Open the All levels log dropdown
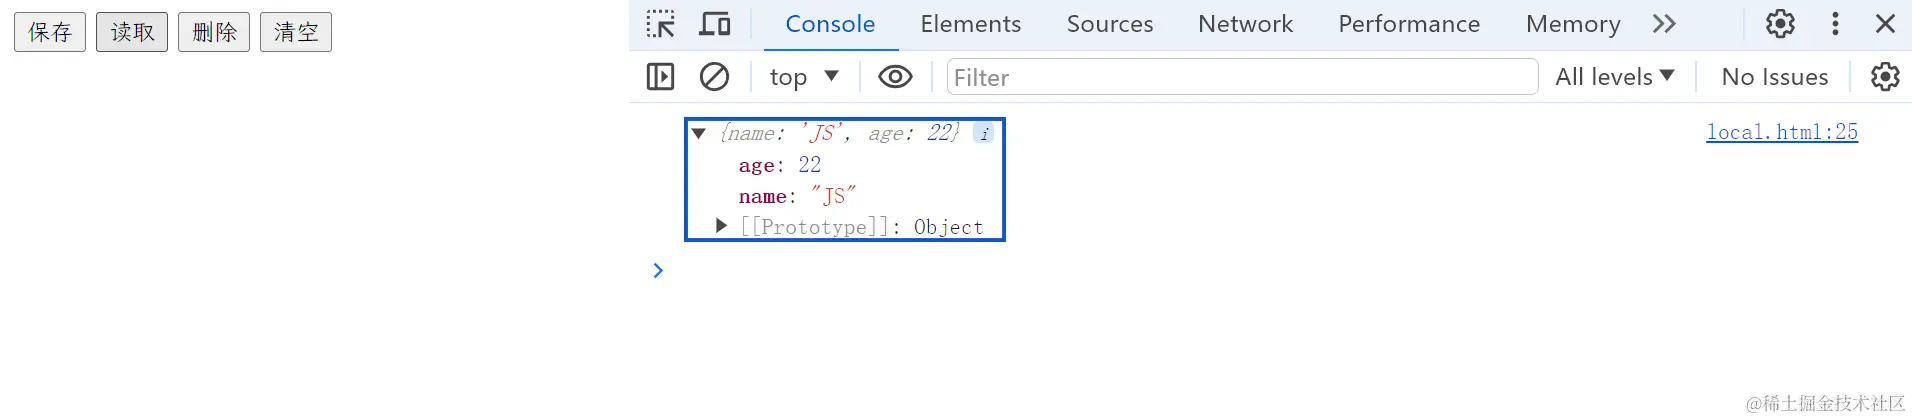This screenshot has width=1912, height=420. [x=1614, y=77]
